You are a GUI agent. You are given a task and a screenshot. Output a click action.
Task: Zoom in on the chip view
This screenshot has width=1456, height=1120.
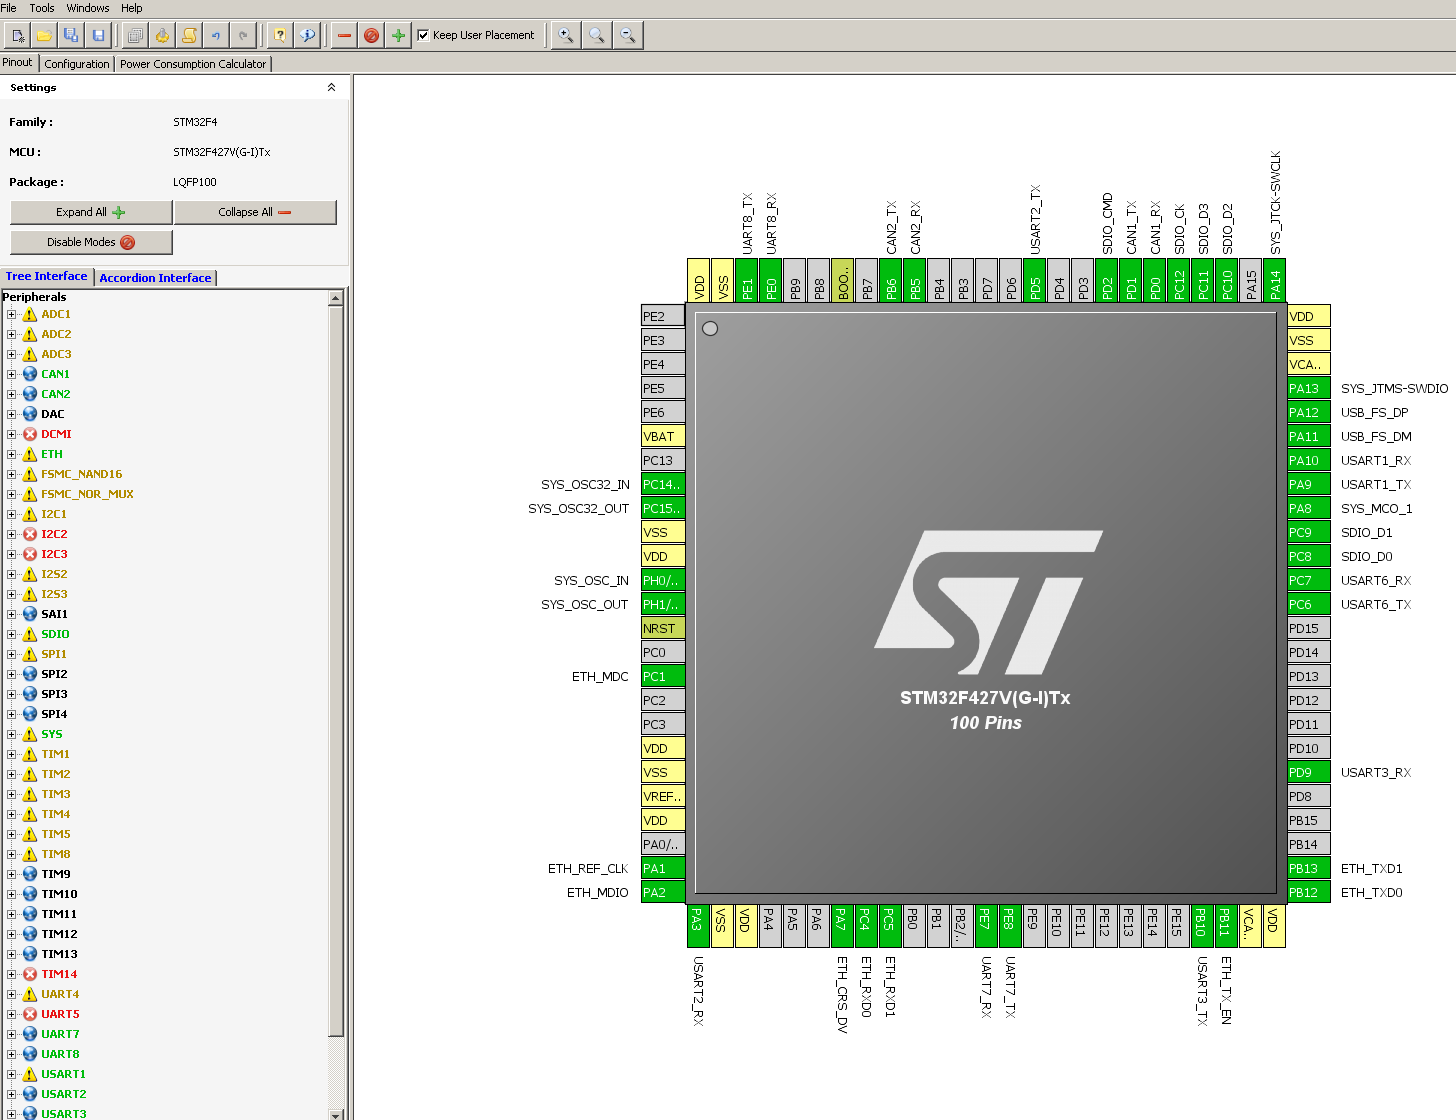click(566, 35)
